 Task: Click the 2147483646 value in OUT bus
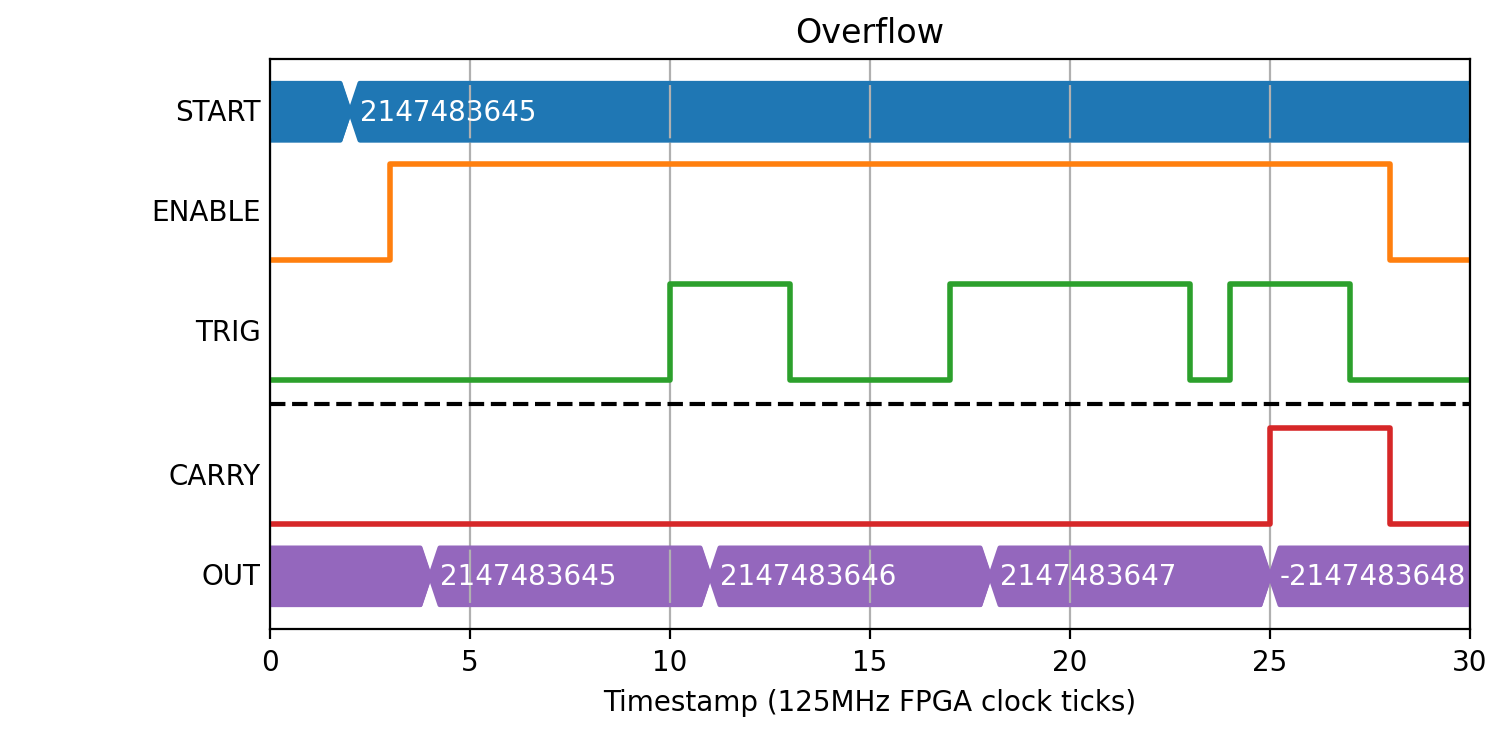[x=808, y=576]
